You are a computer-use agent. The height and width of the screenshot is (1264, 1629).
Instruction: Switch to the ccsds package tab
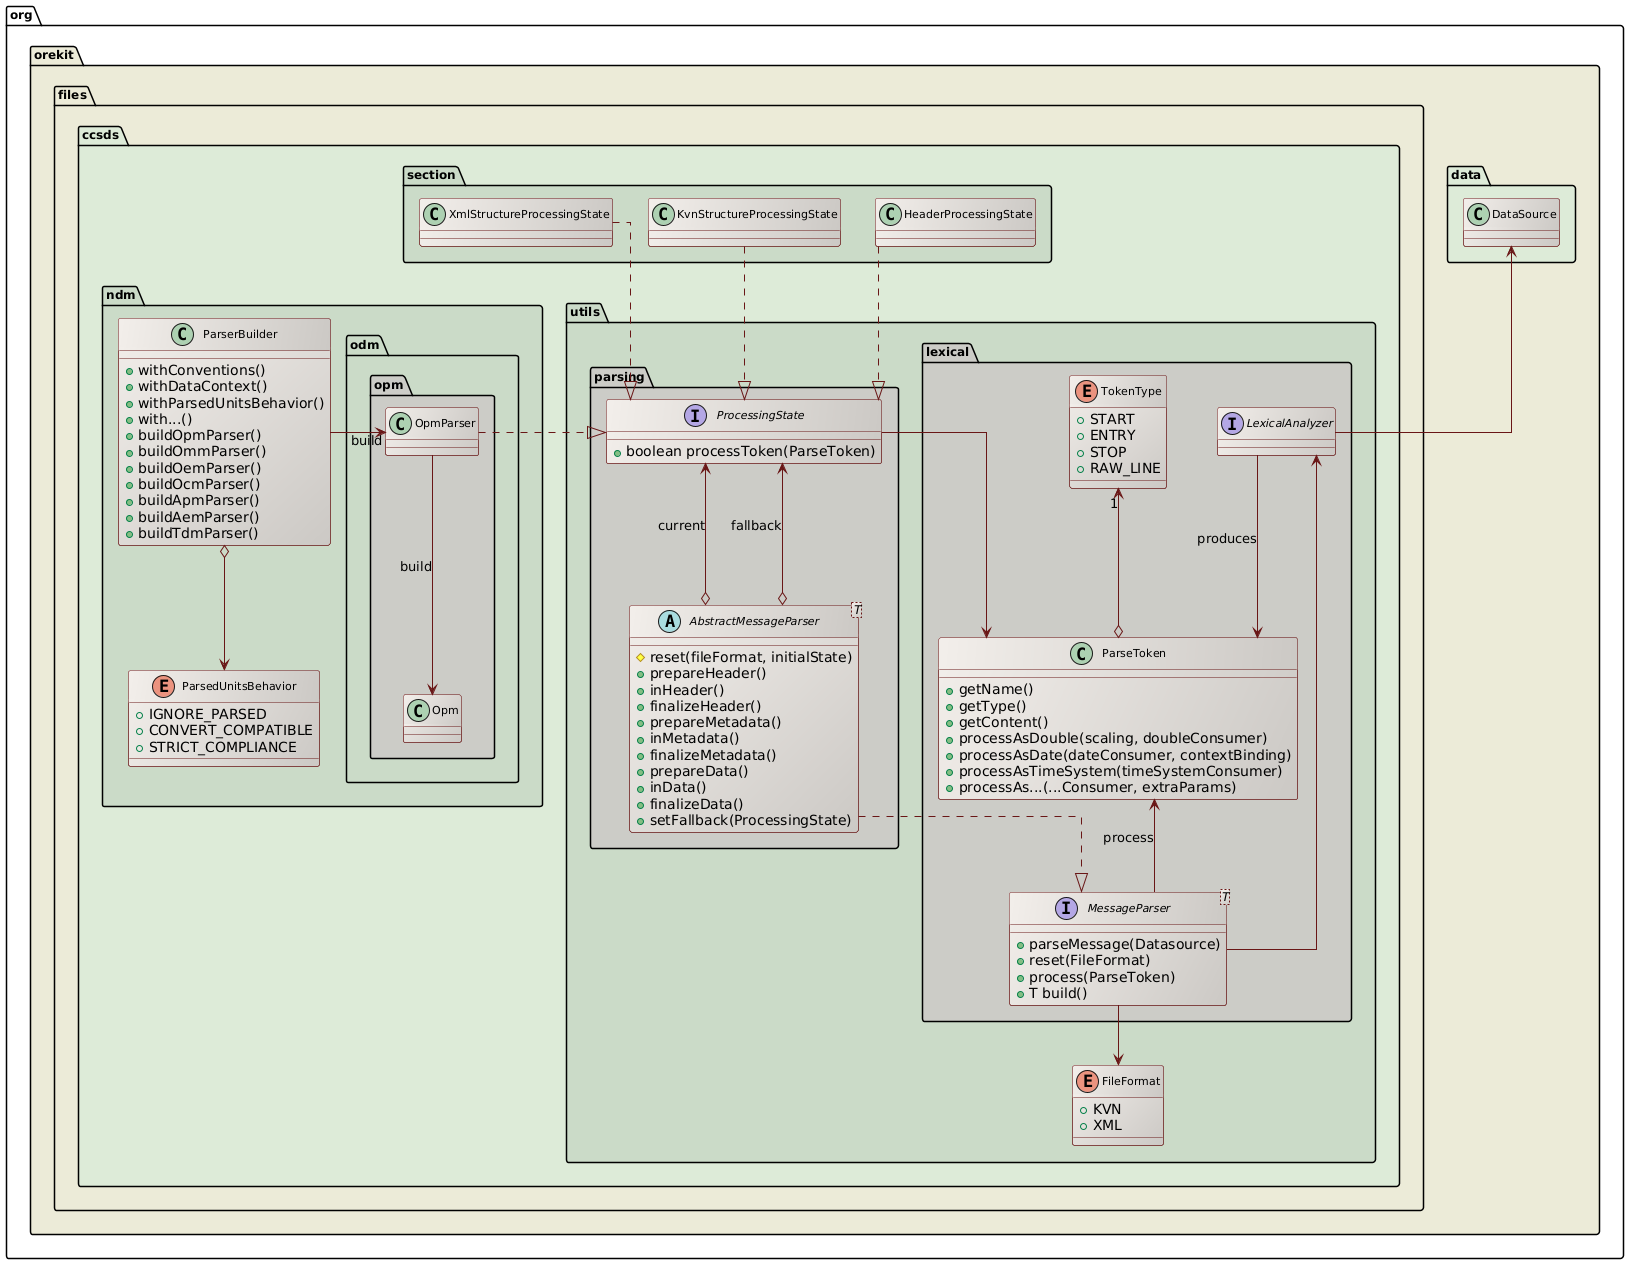coord(102,133)
